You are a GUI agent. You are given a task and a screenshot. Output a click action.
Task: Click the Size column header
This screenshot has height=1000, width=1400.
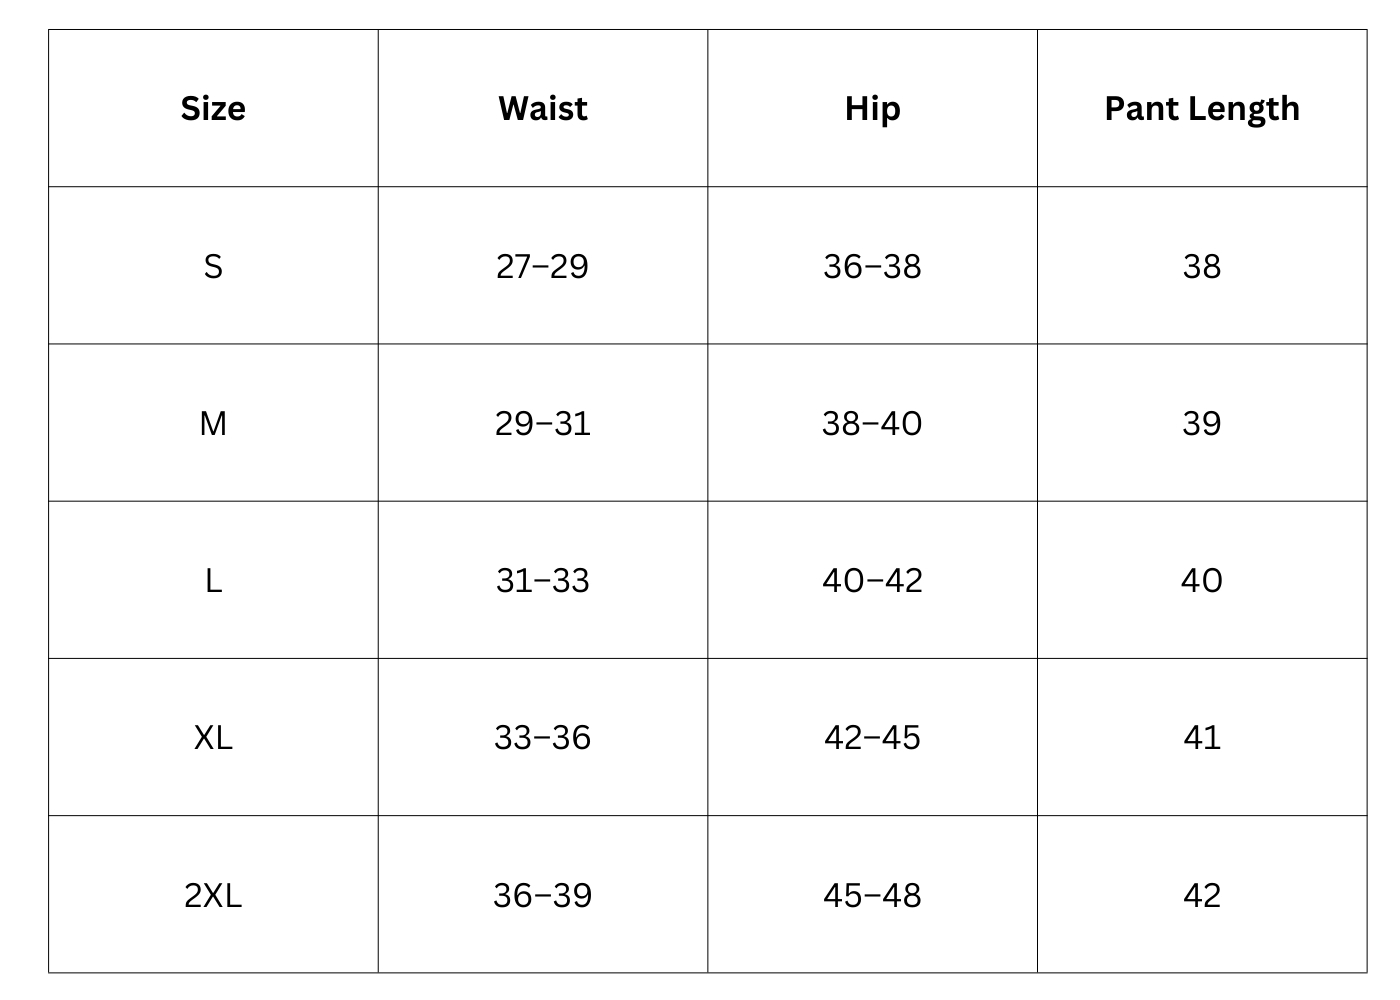pyautogui.click(x=213, y=108)
